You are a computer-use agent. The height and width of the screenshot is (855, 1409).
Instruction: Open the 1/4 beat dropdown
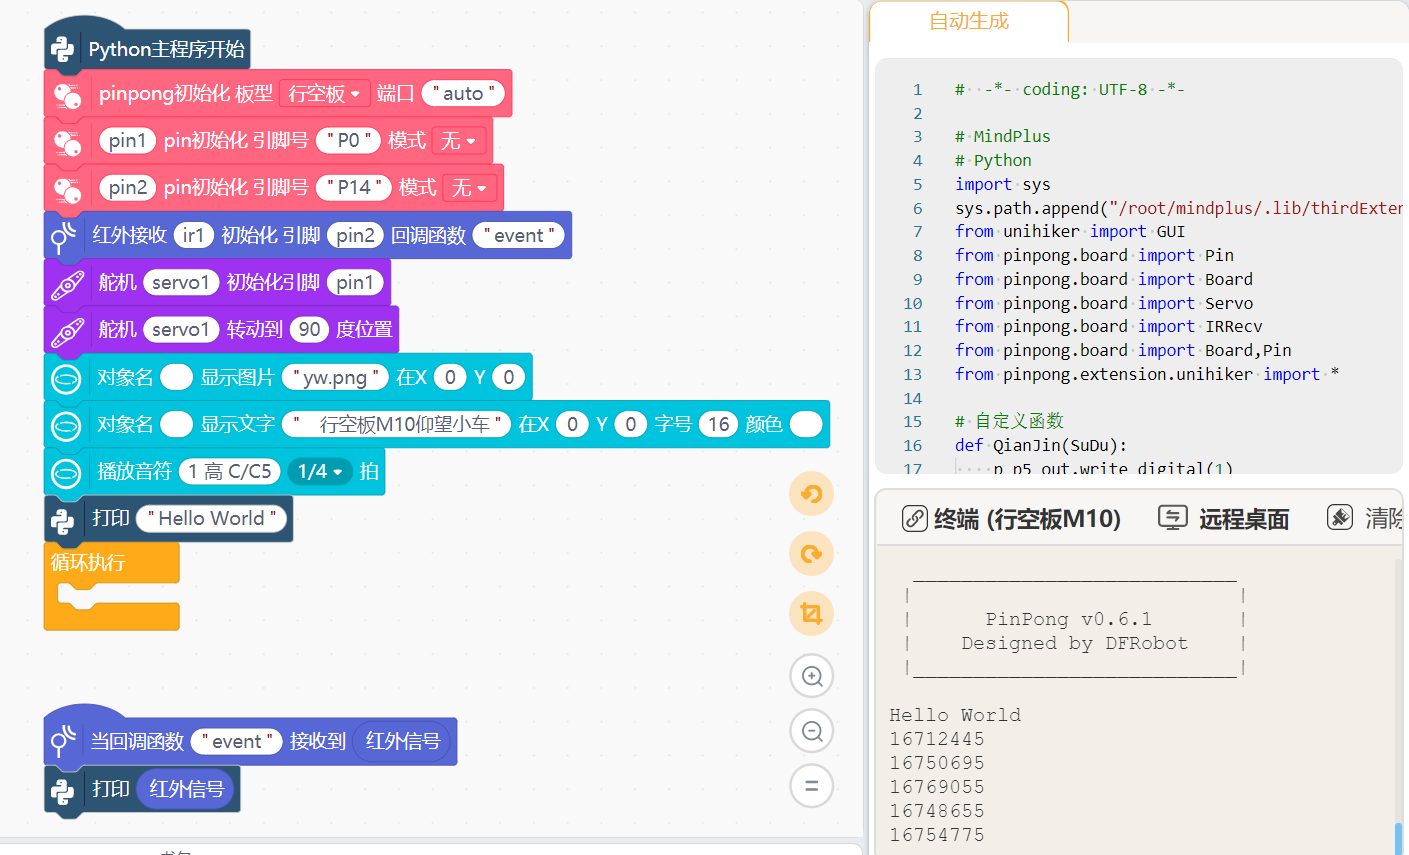319,471
